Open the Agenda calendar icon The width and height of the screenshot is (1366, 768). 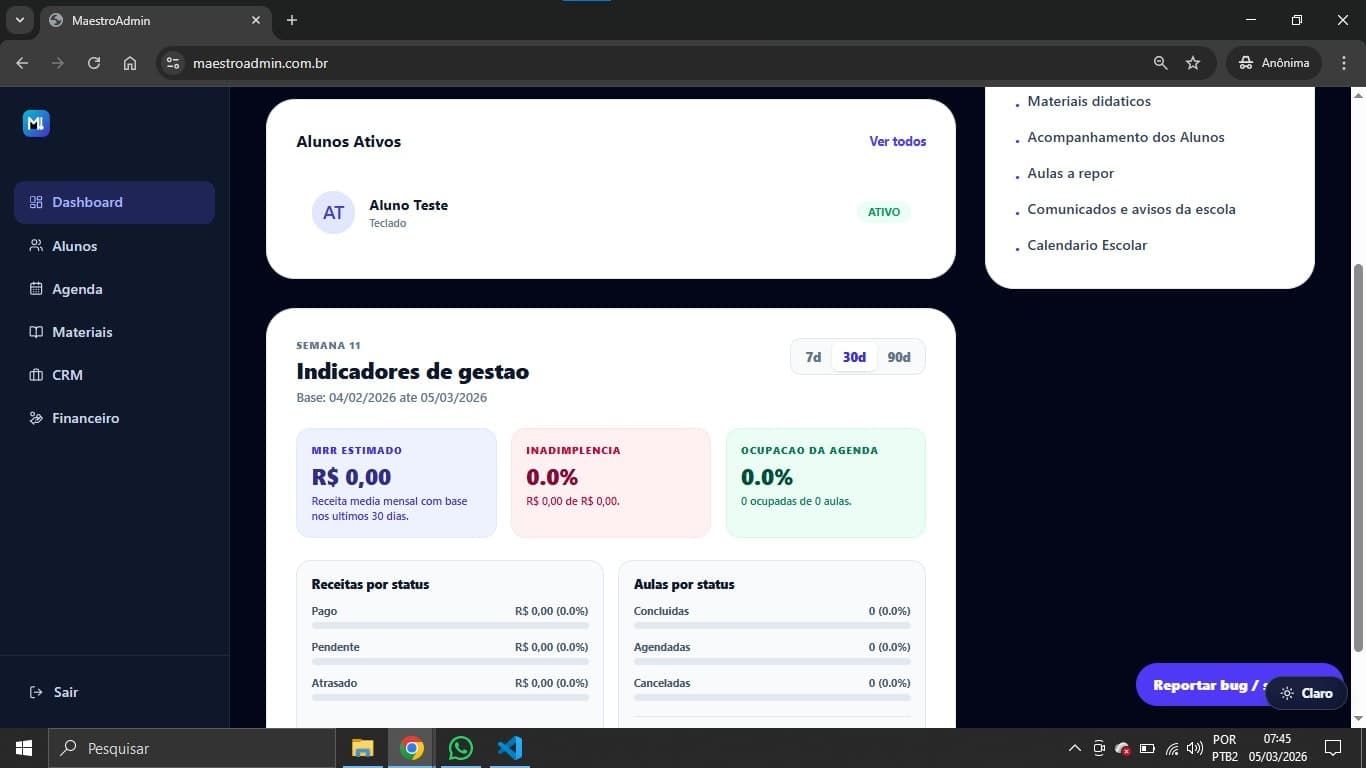tap(34, 288)
